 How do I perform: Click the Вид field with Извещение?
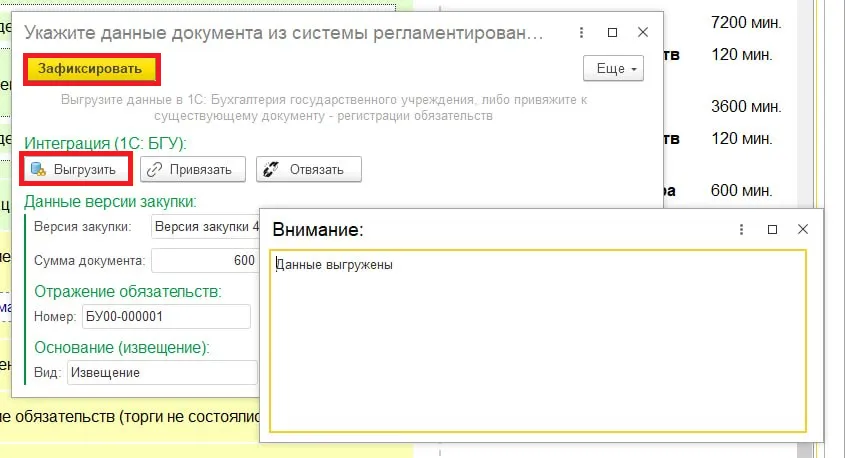(x=162, y=372)
